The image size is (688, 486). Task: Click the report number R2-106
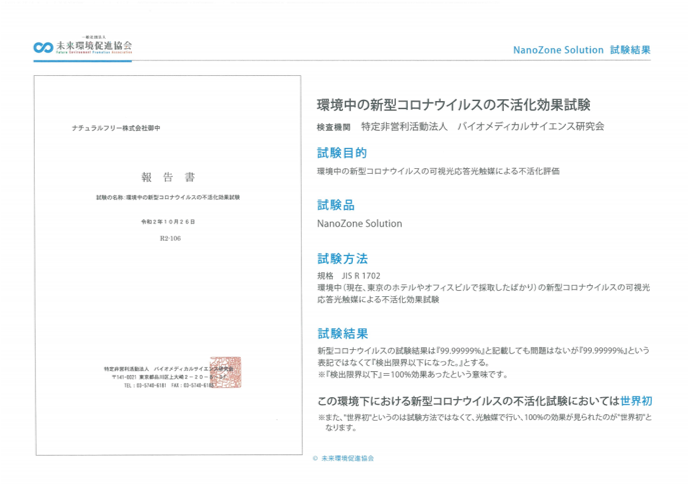[x=170, y=239]
